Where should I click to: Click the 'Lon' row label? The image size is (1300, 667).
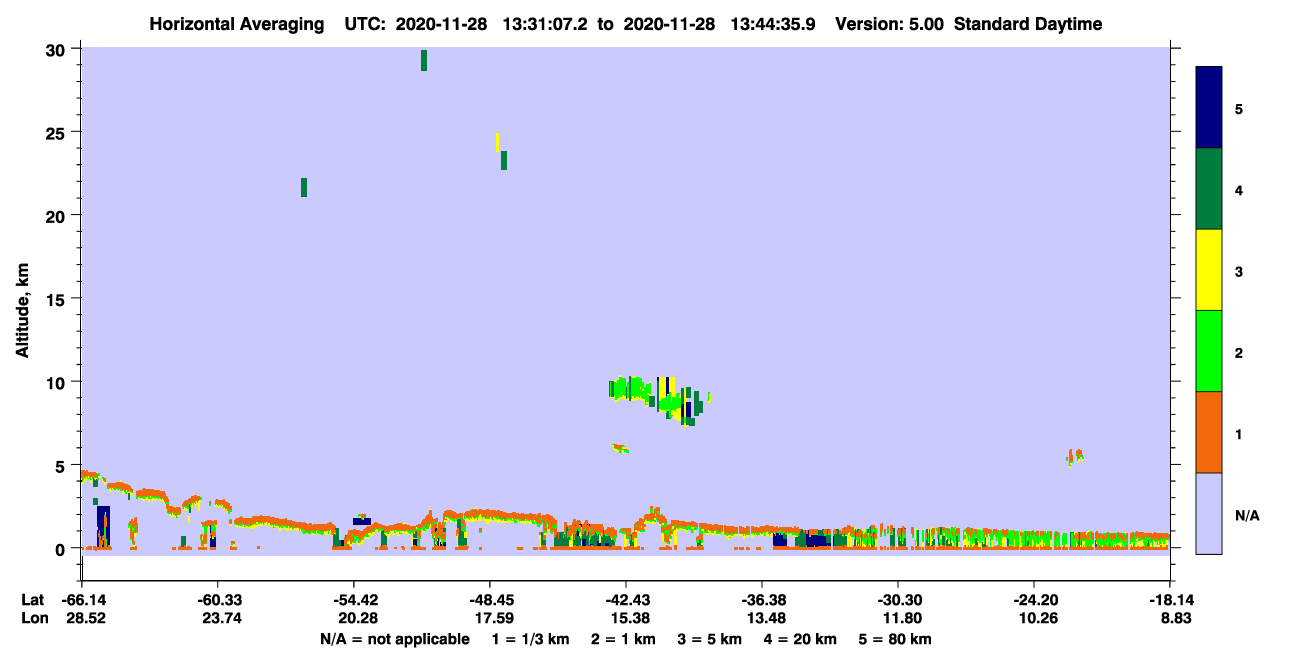[34, 619]
